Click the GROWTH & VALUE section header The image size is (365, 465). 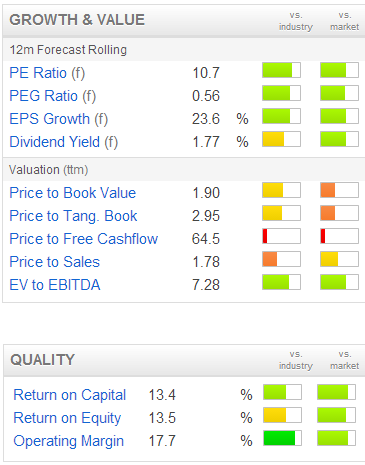pos(77,20)
